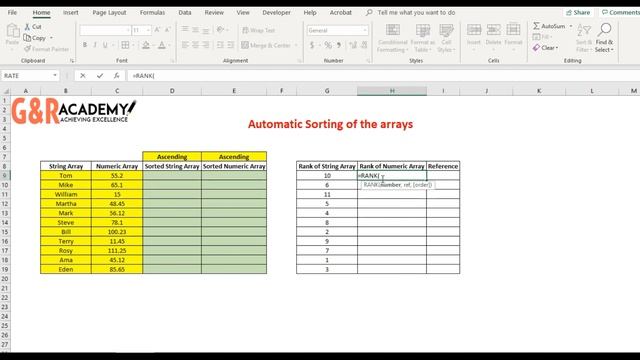Open Font settings dialog launcher
Viewport: 640px width, 360px height.
(172, 61)
